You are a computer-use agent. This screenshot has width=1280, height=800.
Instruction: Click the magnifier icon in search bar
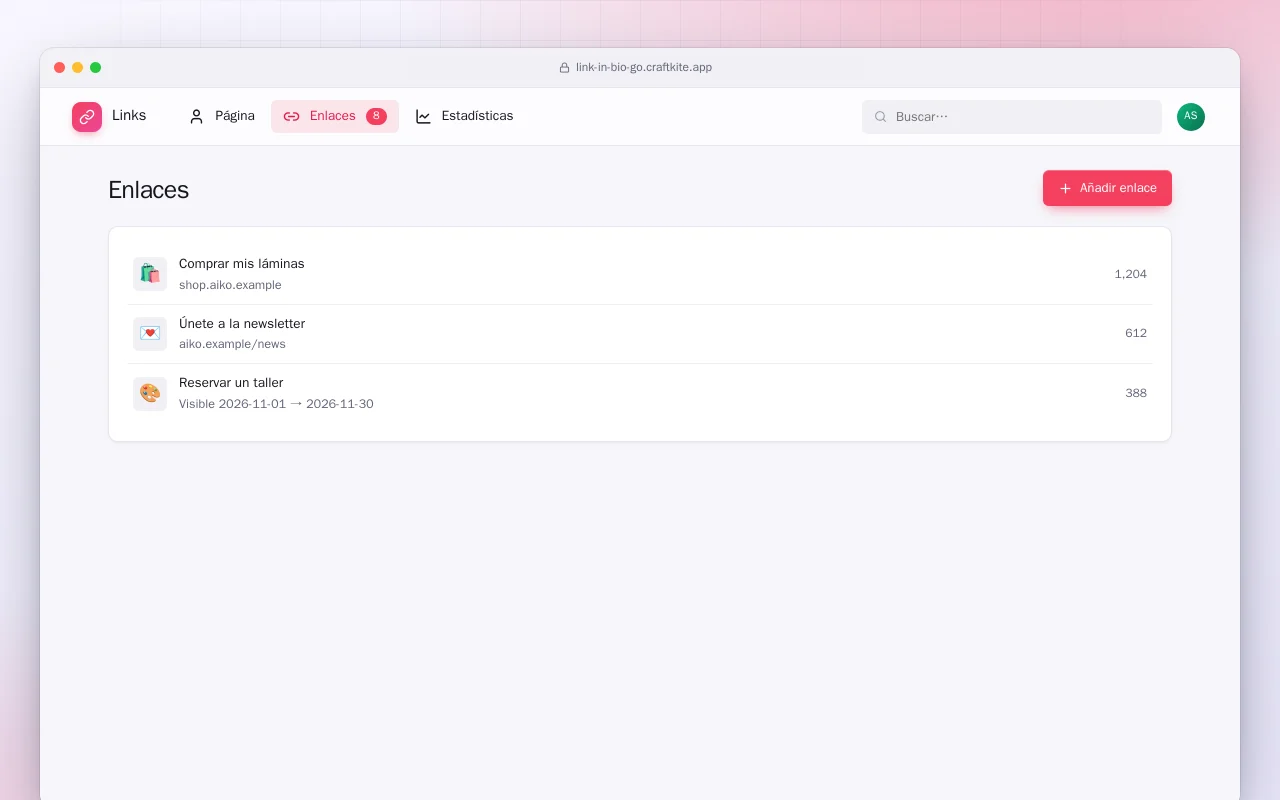tap(881, 117)
